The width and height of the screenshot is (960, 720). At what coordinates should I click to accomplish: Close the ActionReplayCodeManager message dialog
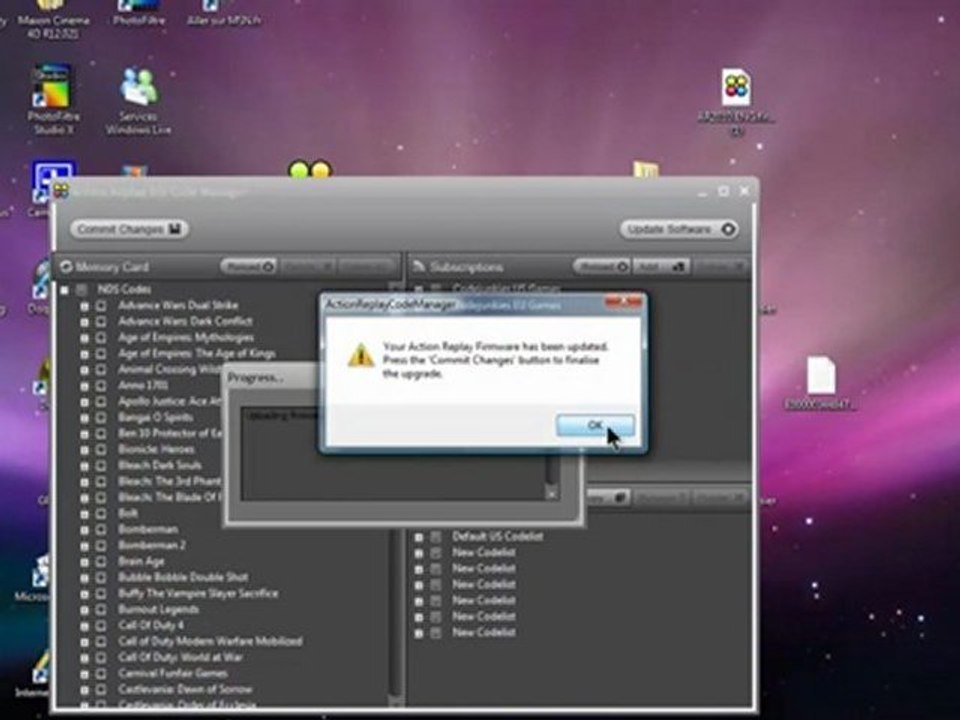pyautogui.click(x=623, y=302)
